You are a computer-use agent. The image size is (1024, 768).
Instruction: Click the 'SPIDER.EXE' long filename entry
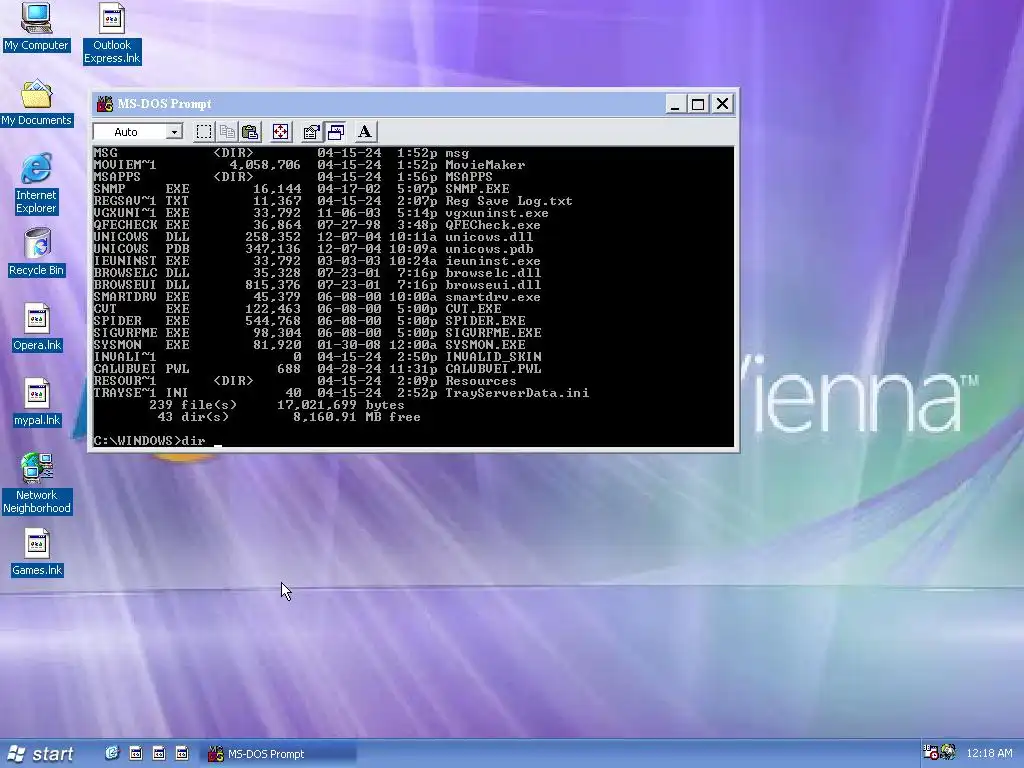[485, 321]
